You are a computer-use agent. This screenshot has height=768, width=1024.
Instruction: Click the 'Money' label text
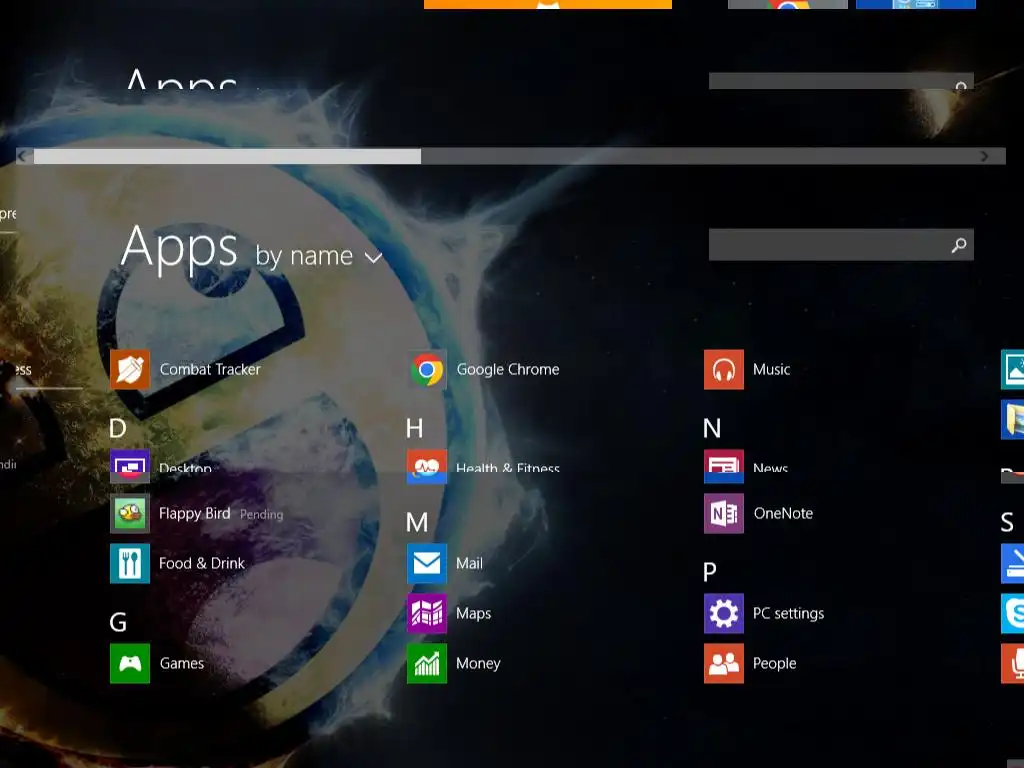[478, 664]
